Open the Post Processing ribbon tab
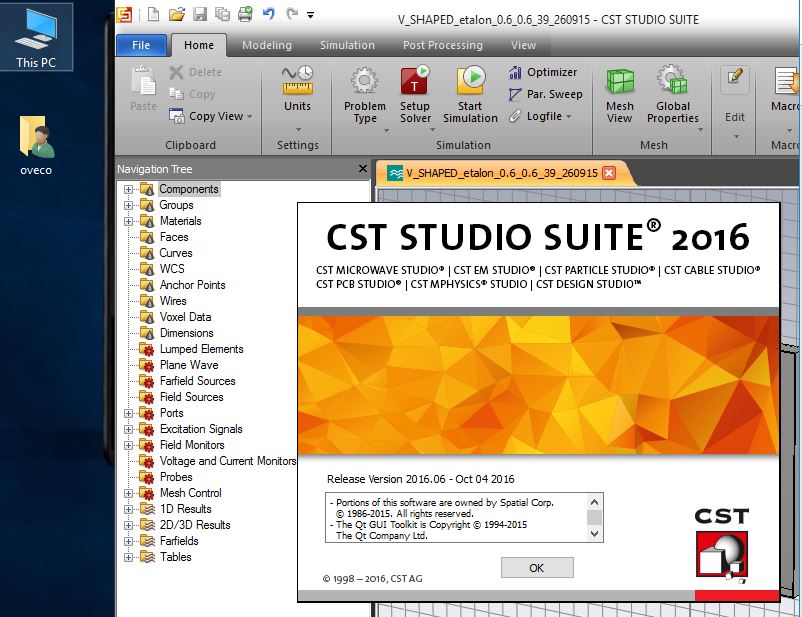 pyautogui.click(x=443, y=45)
